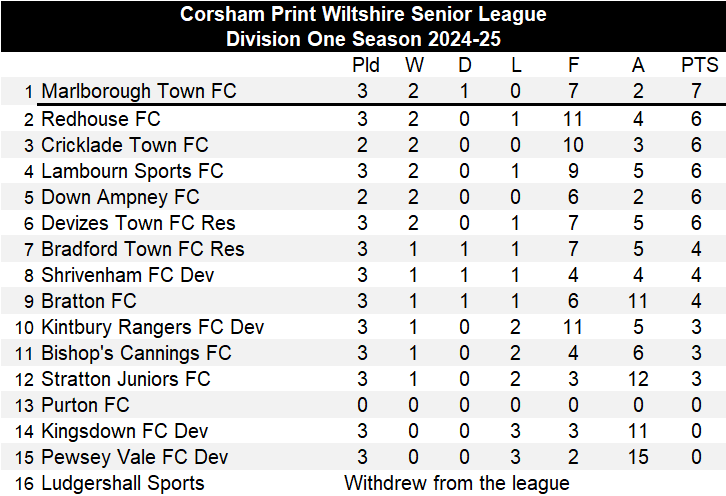Click the Withdrew from the league text

point(457,483)
